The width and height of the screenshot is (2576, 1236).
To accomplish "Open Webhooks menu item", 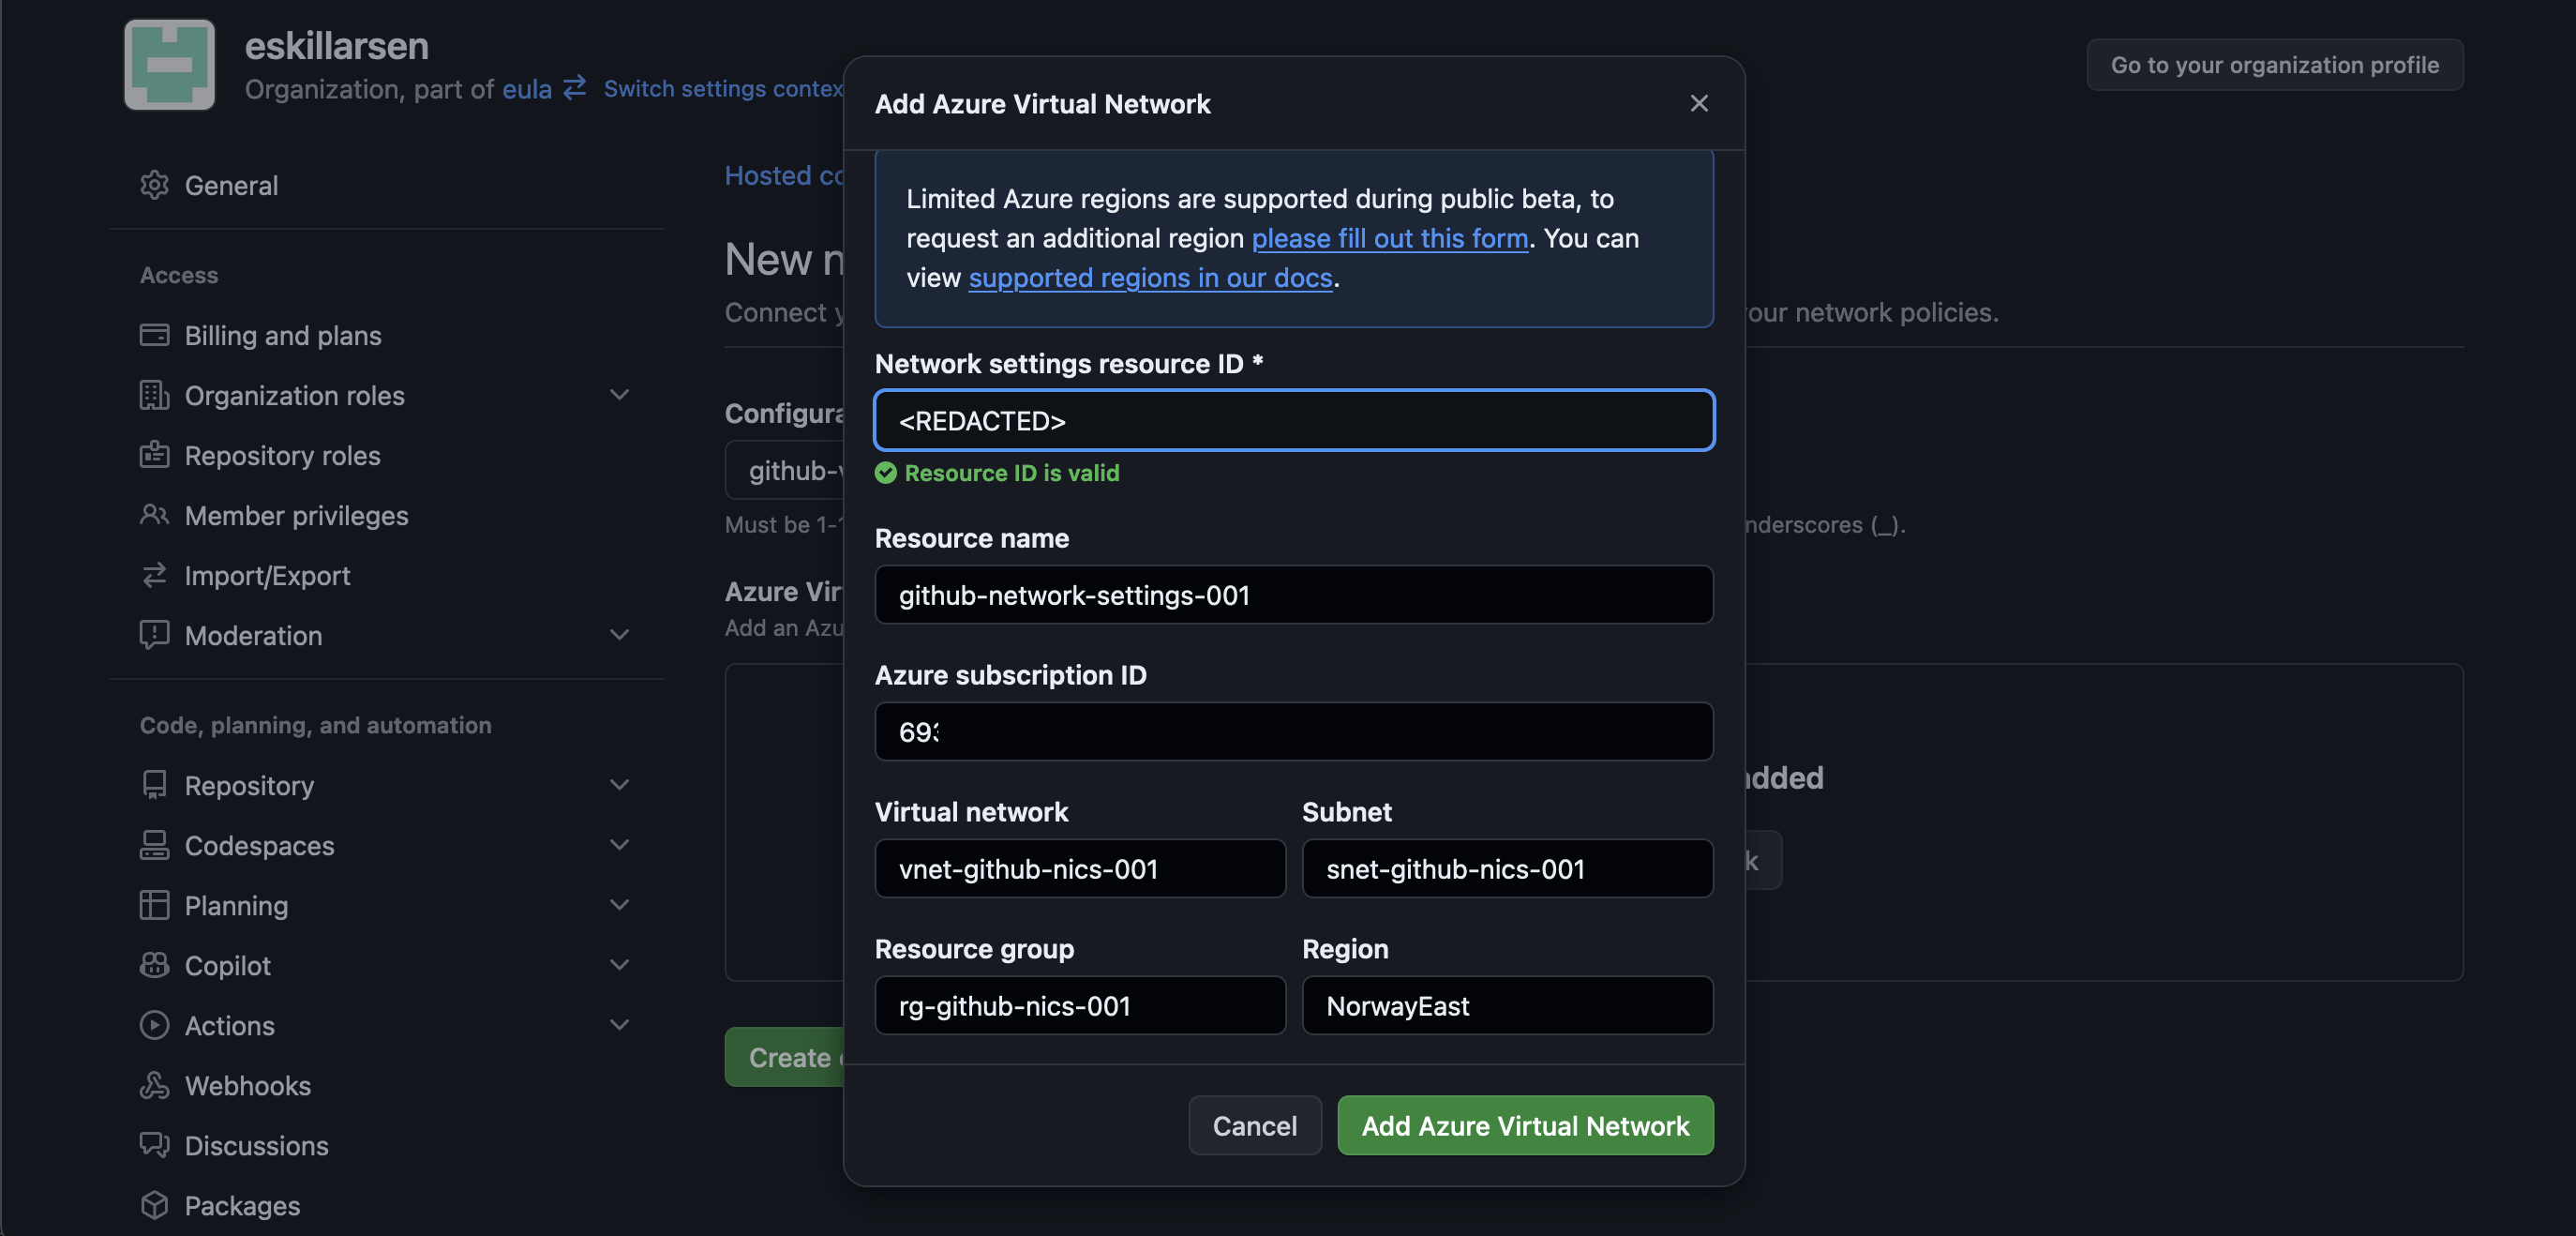I will pyautogui.click(x=386, y=1085).
